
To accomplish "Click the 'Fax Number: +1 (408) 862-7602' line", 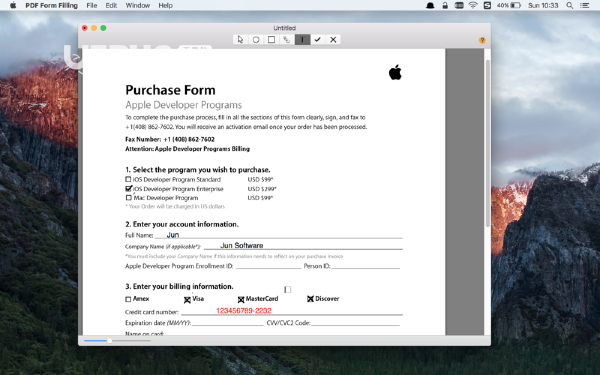I will click(170, 139).
